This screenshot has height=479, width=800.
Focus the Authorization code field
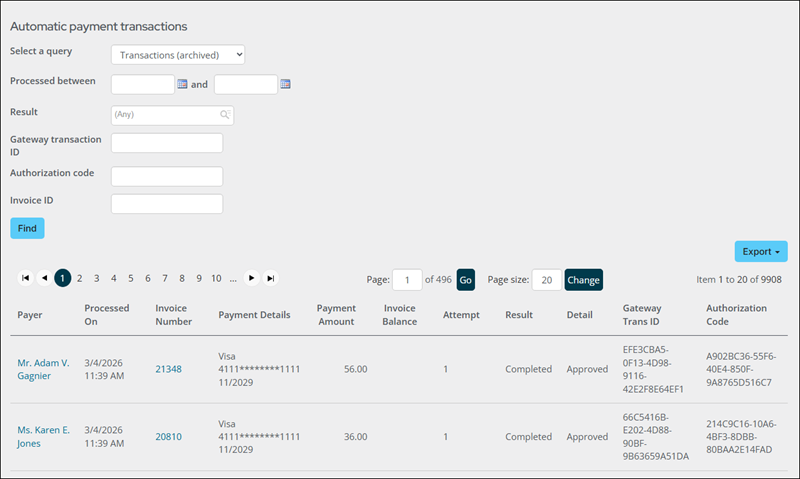coord(167,176)
